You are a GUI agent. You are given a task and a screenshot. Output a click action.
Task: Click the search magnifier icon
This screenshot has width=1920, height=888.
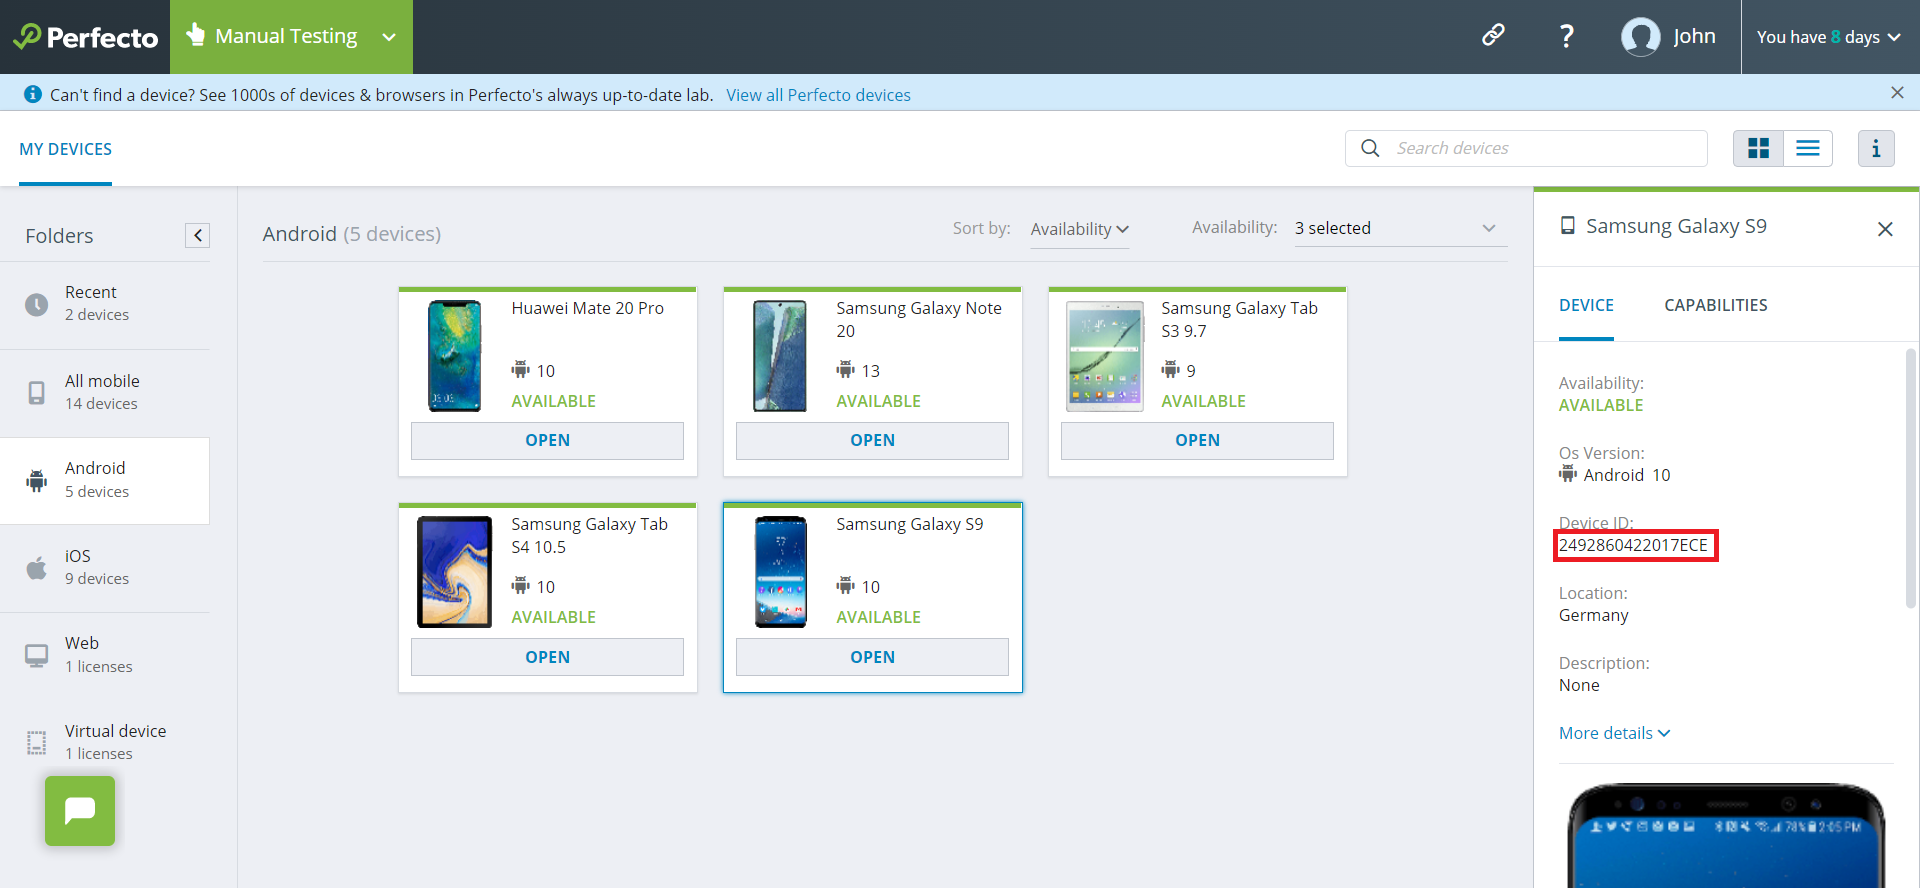coord(1370,148)
